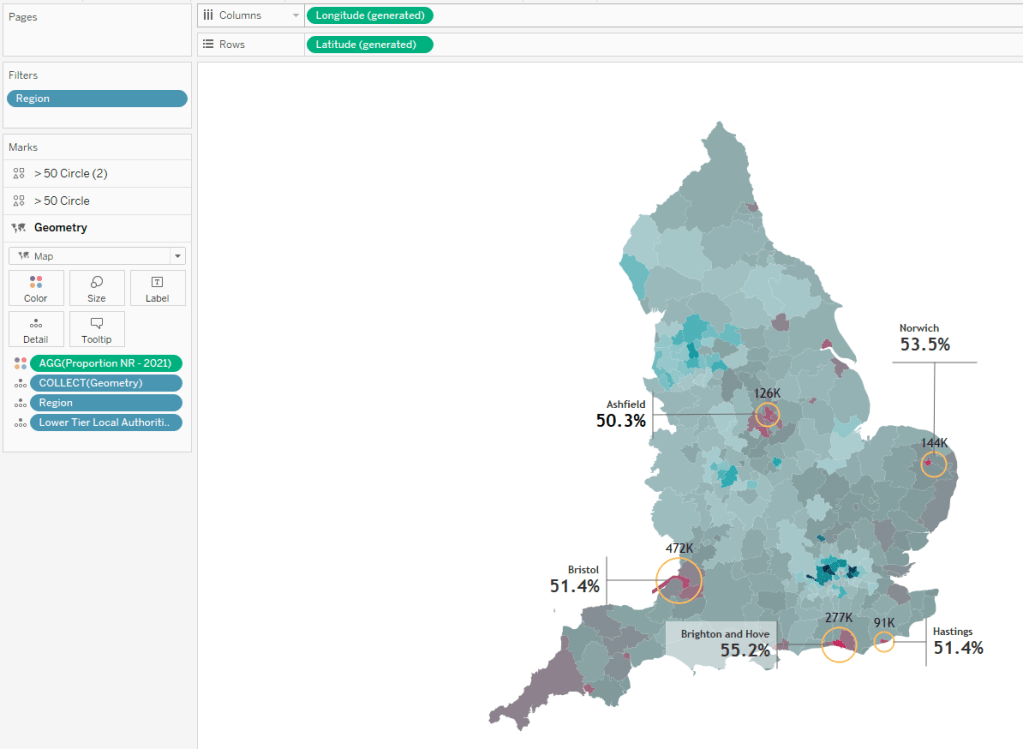Select the Longitude (generated) pill

click(370, 15)
